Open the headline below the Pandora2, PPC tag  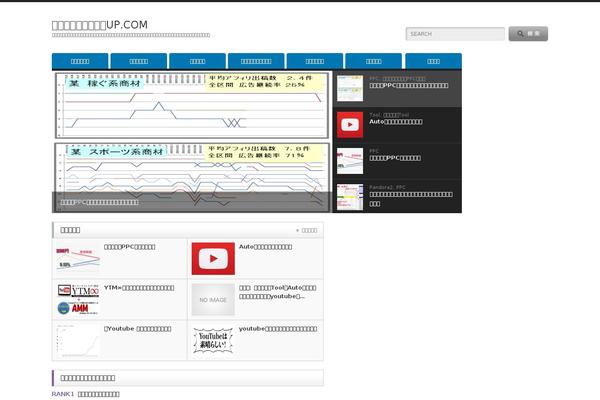(411, 199)
